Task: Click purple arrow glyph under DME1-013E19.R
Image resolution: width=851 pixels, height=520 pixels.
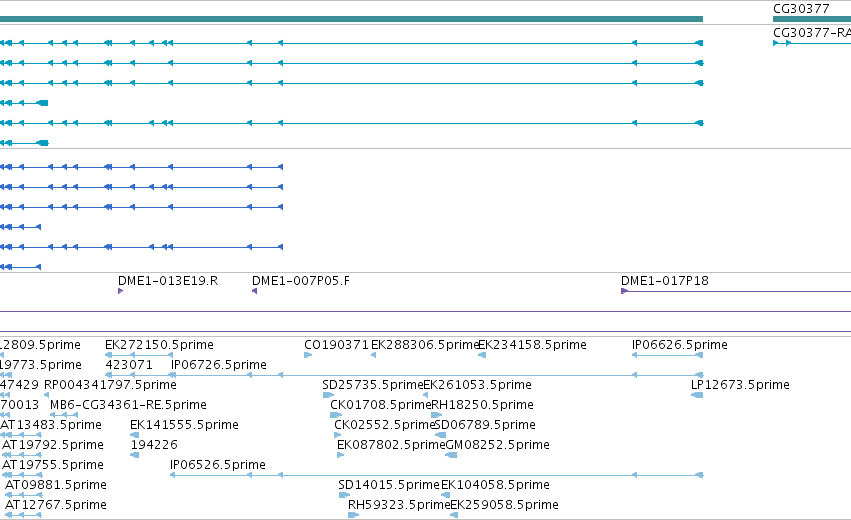Action: [120, 291]
